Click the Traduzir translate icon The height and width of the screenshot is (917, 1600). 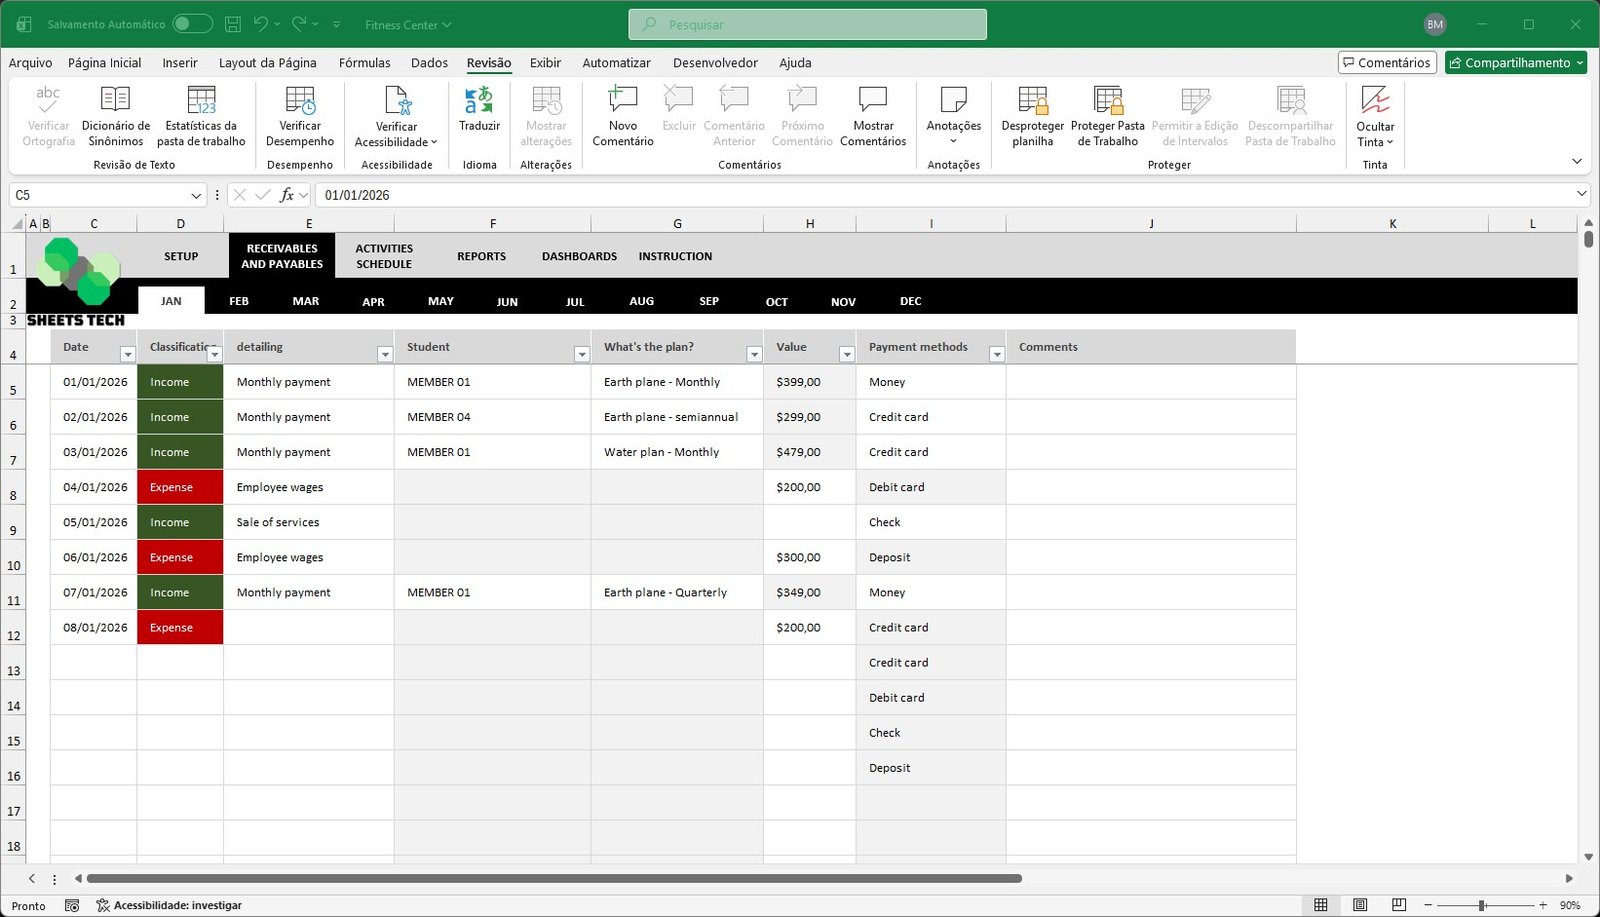point(479,100)
